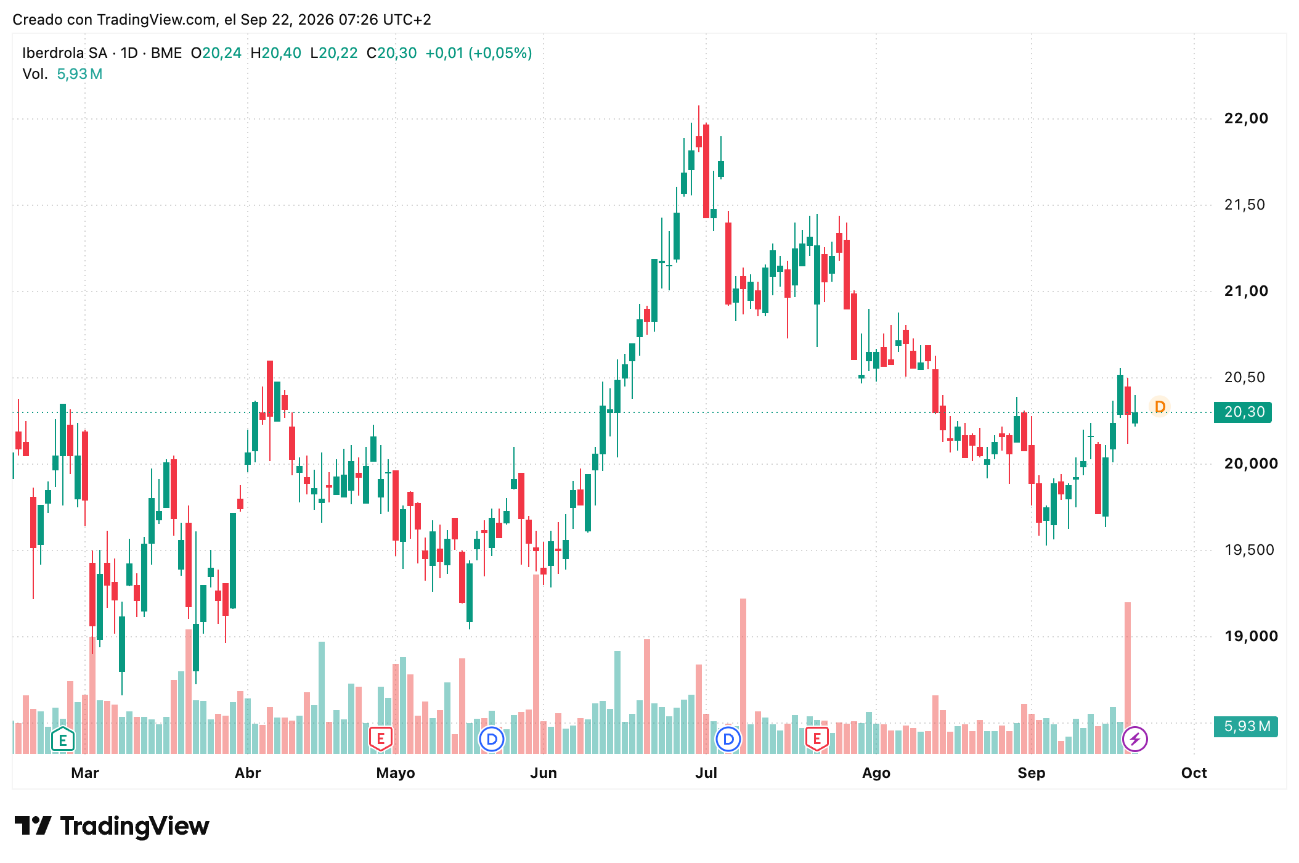
Task: Click the Vol. value 5,93 M in legend
Action: tap(80, 74)
